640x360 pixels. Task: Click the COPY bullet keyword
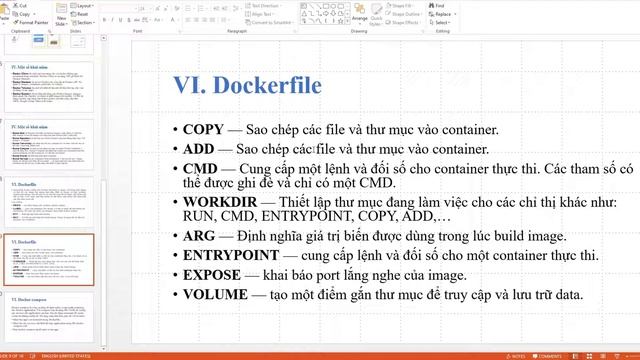(203, 129)
